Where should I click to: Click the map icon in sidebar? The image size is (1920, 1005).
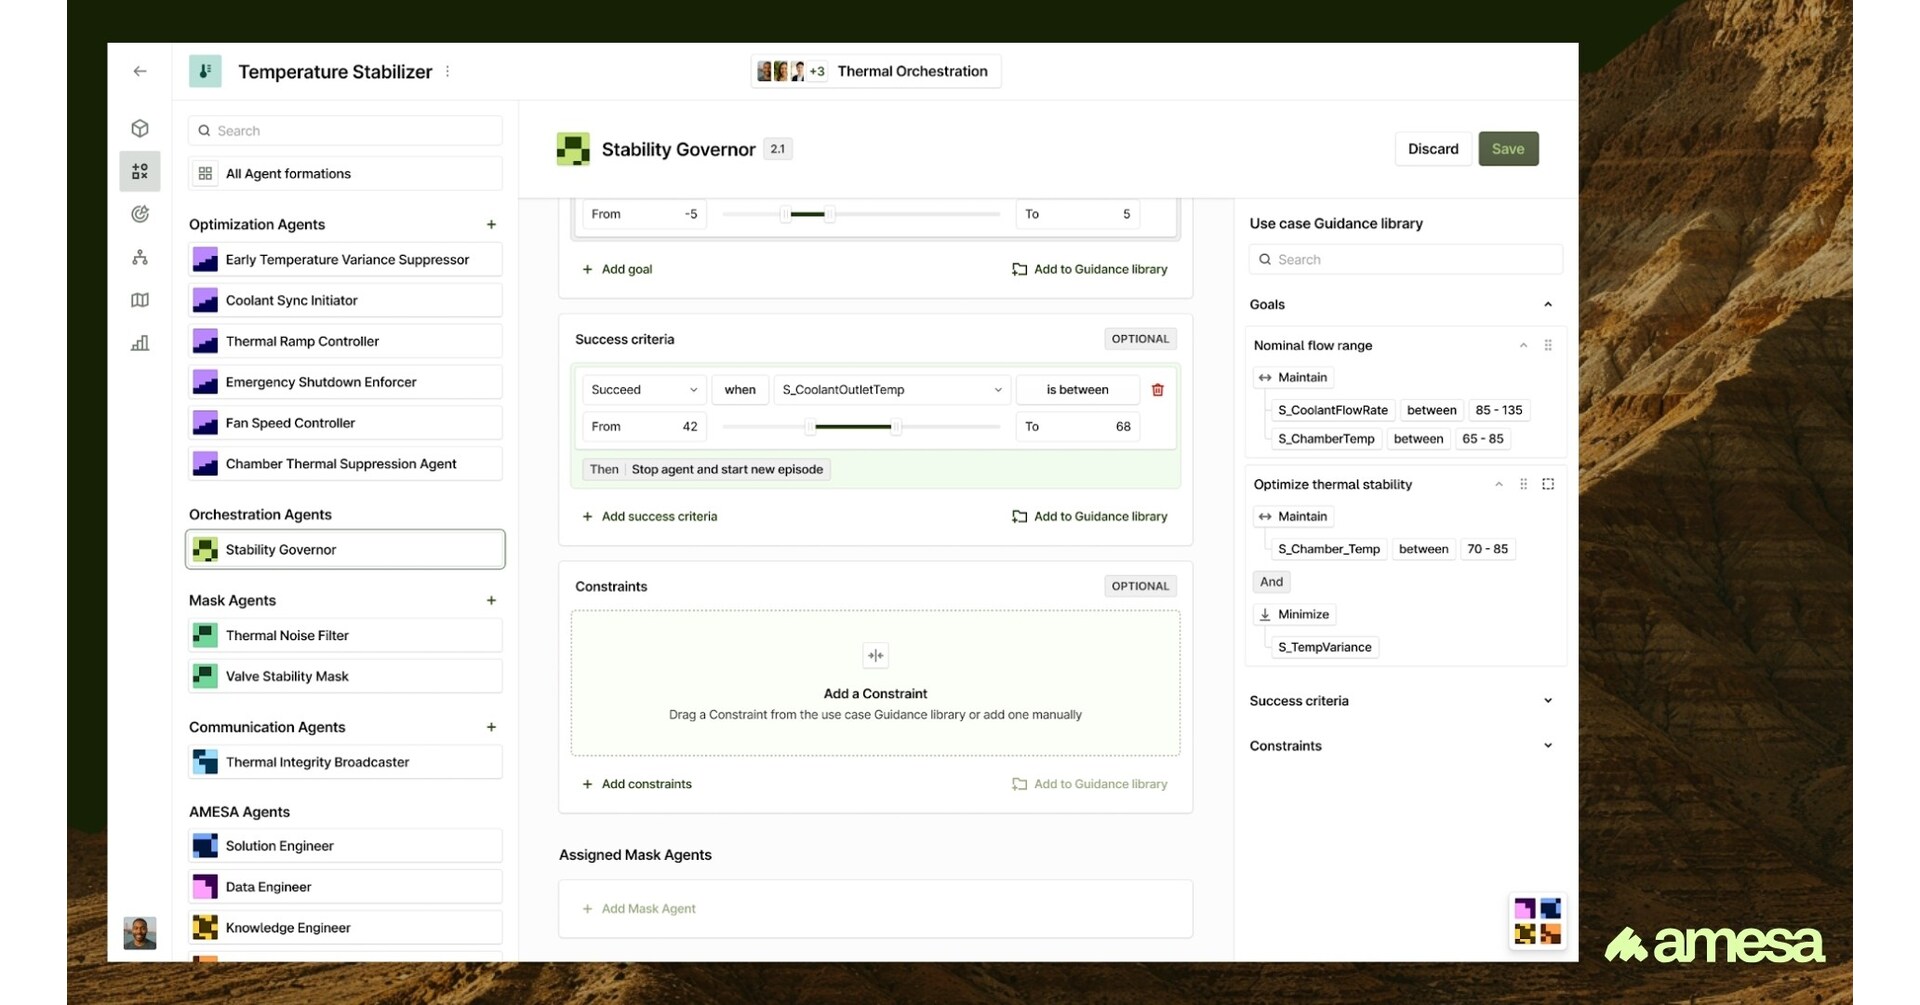tap(140, 300)
